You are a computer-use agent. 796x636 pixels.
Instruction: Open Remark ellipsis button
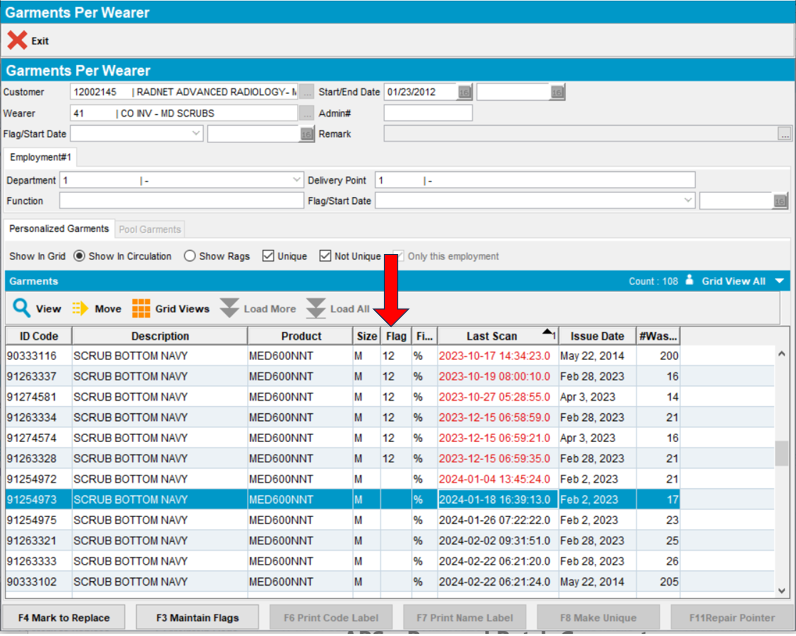coord(785,134)
